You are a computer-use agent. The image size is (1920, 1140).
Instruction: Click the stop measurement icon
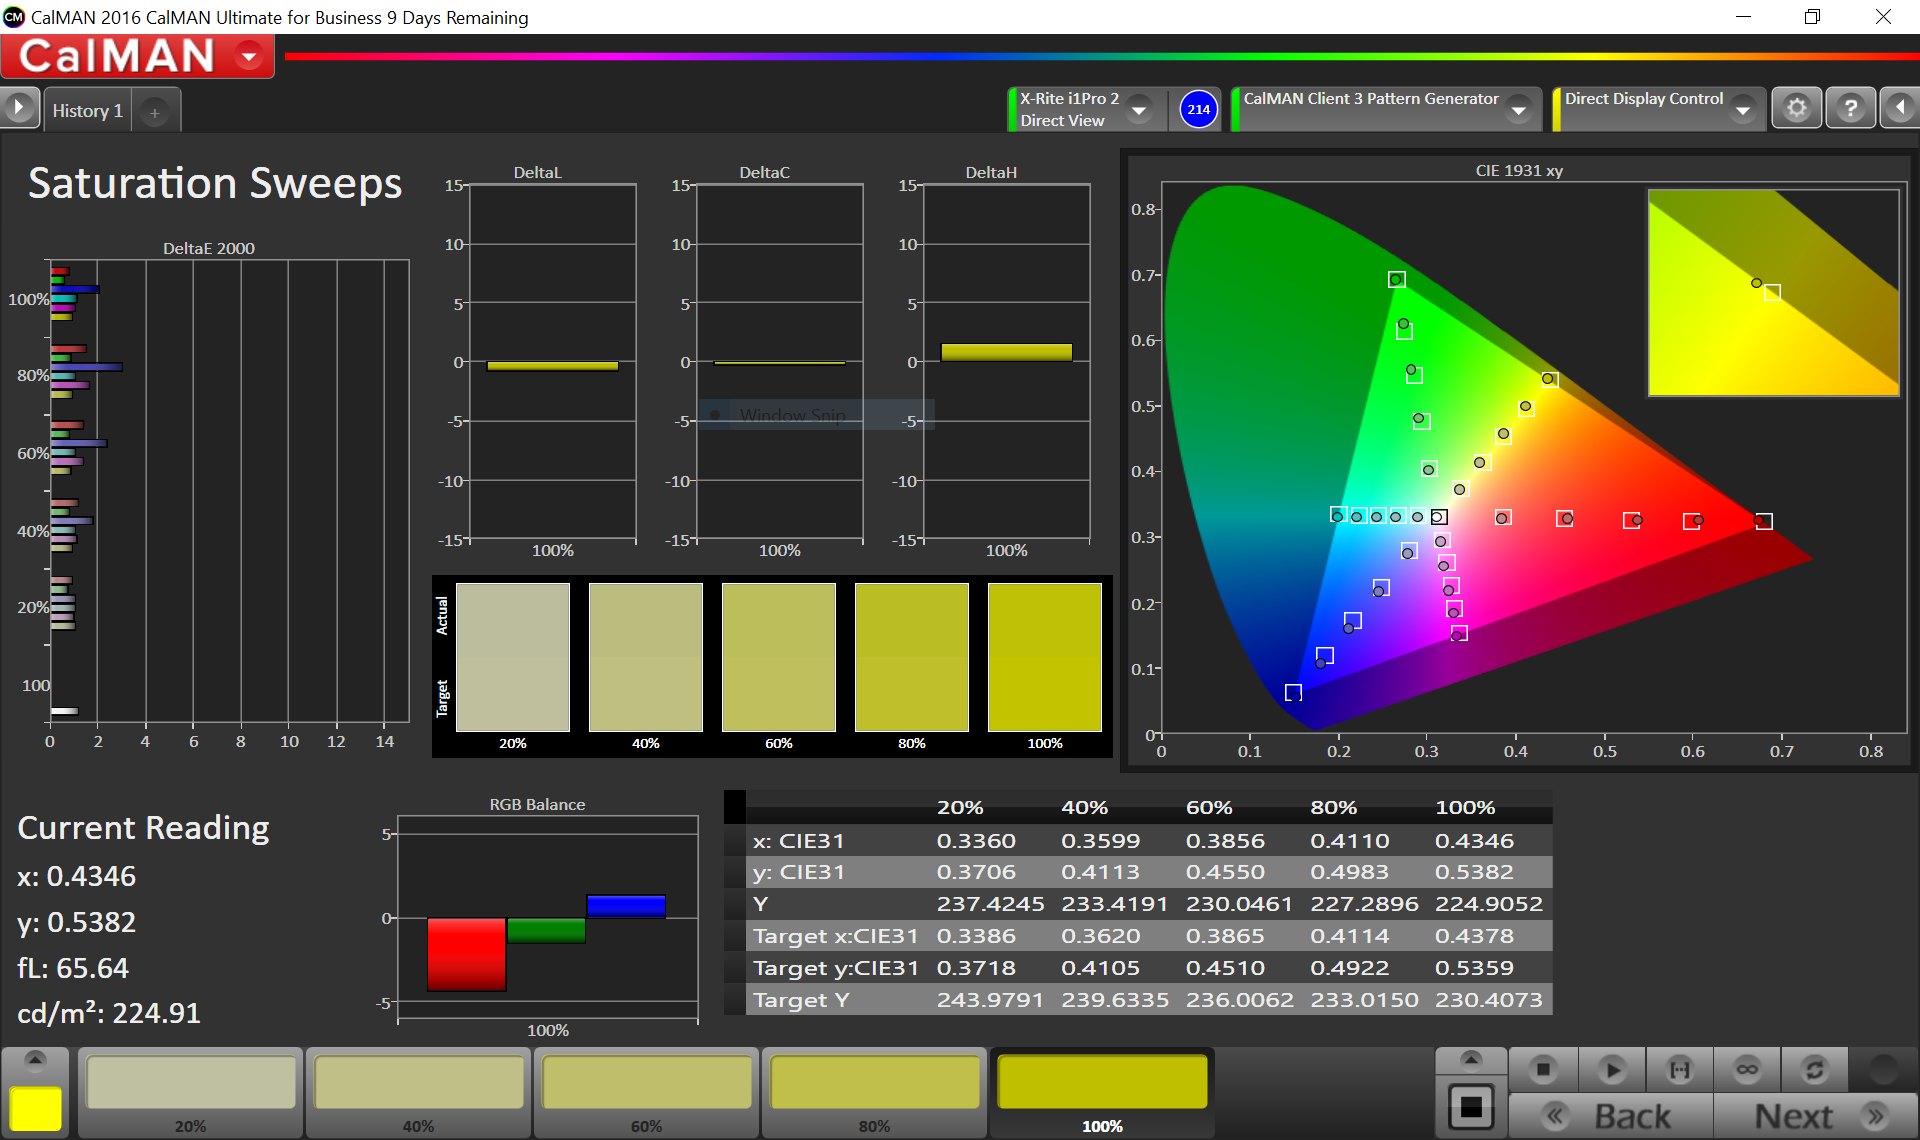click(x=1543, y=1070)
